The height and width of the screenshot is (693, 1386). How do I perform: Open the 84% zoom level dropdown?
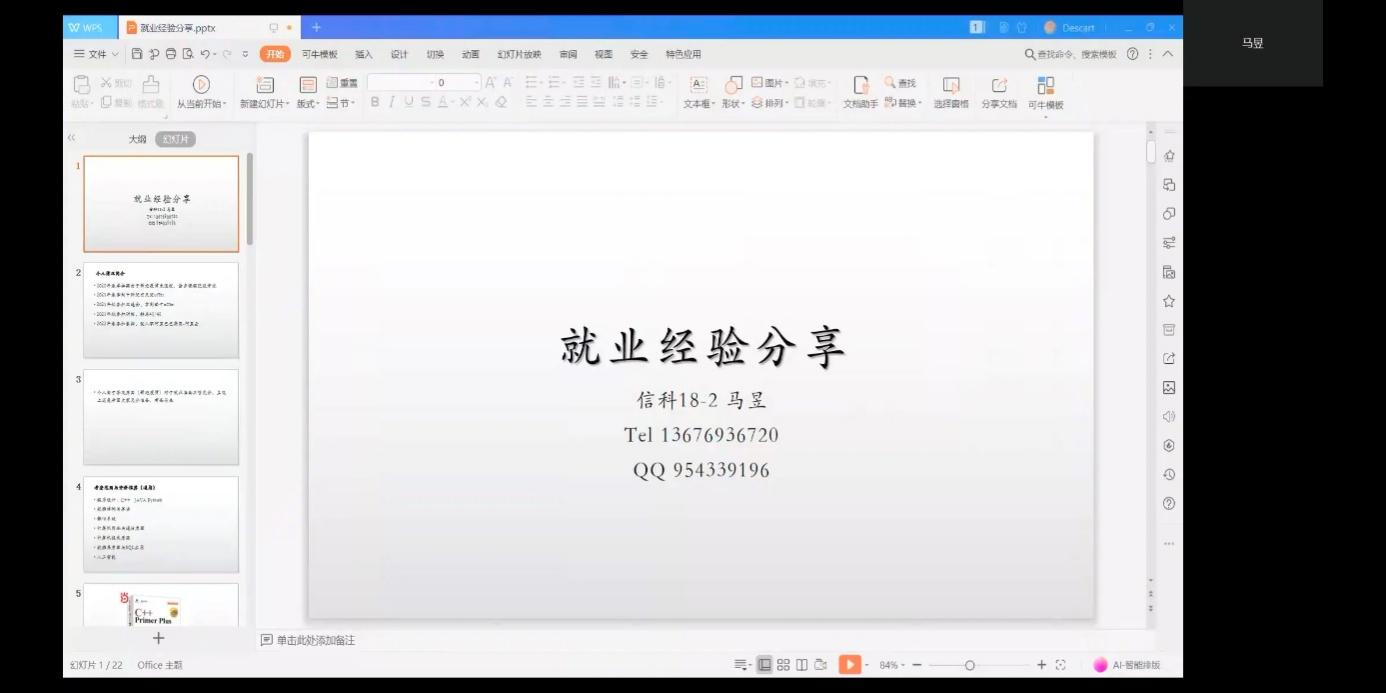click(891, 665)
